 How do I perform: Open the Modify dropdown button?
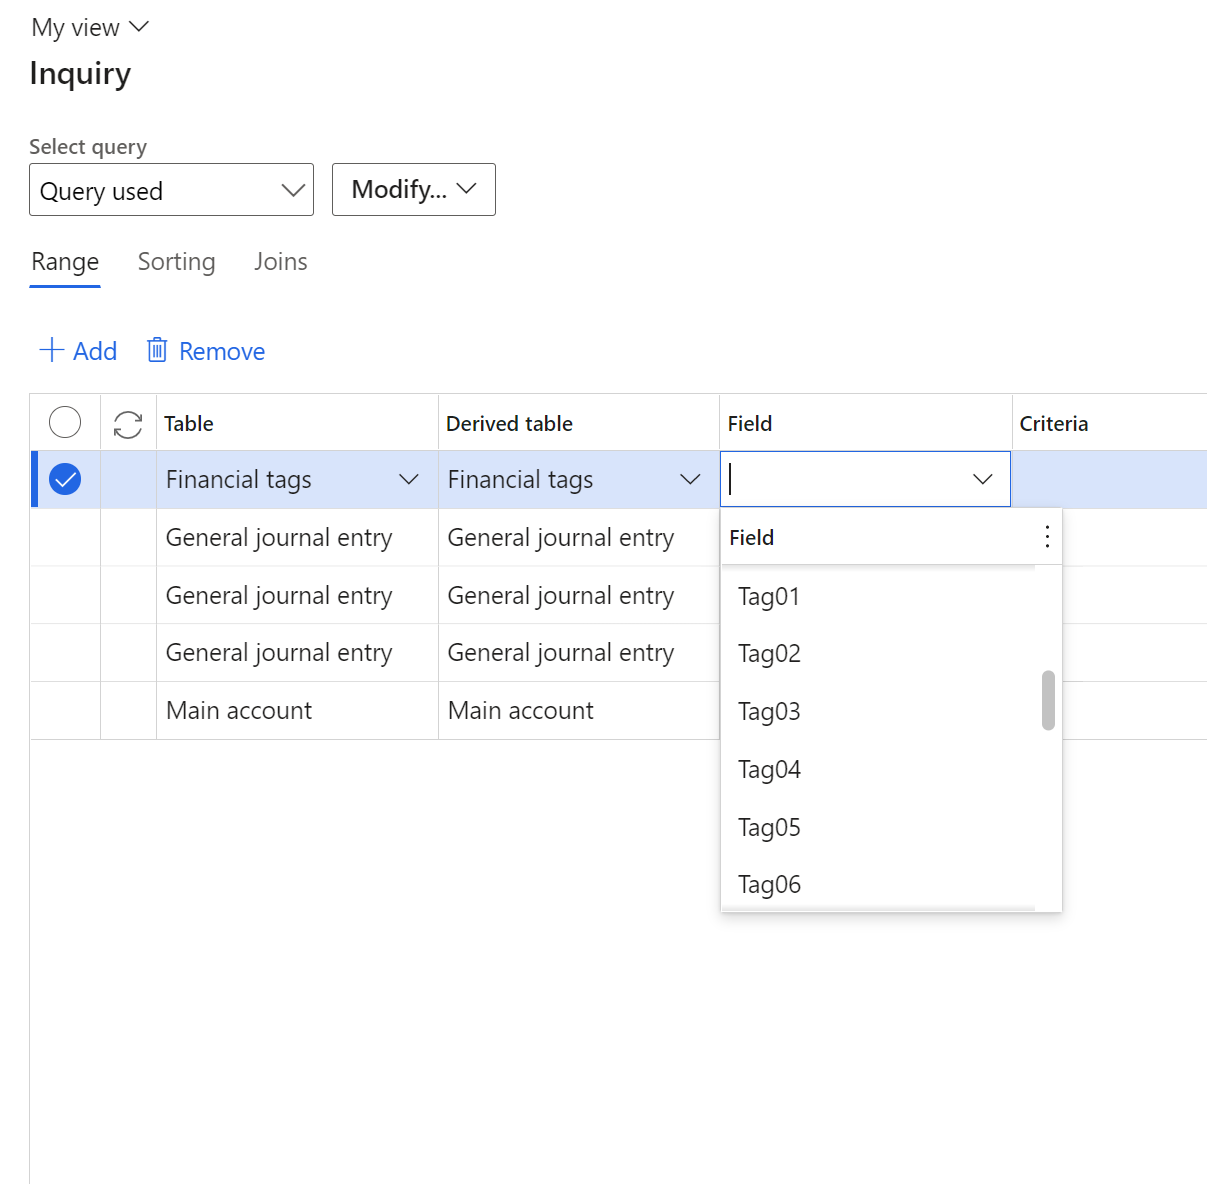point(413,189)
